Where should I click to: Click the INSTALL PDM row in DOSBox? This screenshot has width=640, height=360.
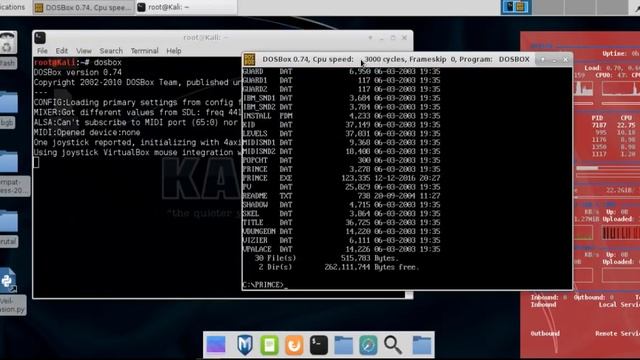pyautogui.click(x=341, y=116)
